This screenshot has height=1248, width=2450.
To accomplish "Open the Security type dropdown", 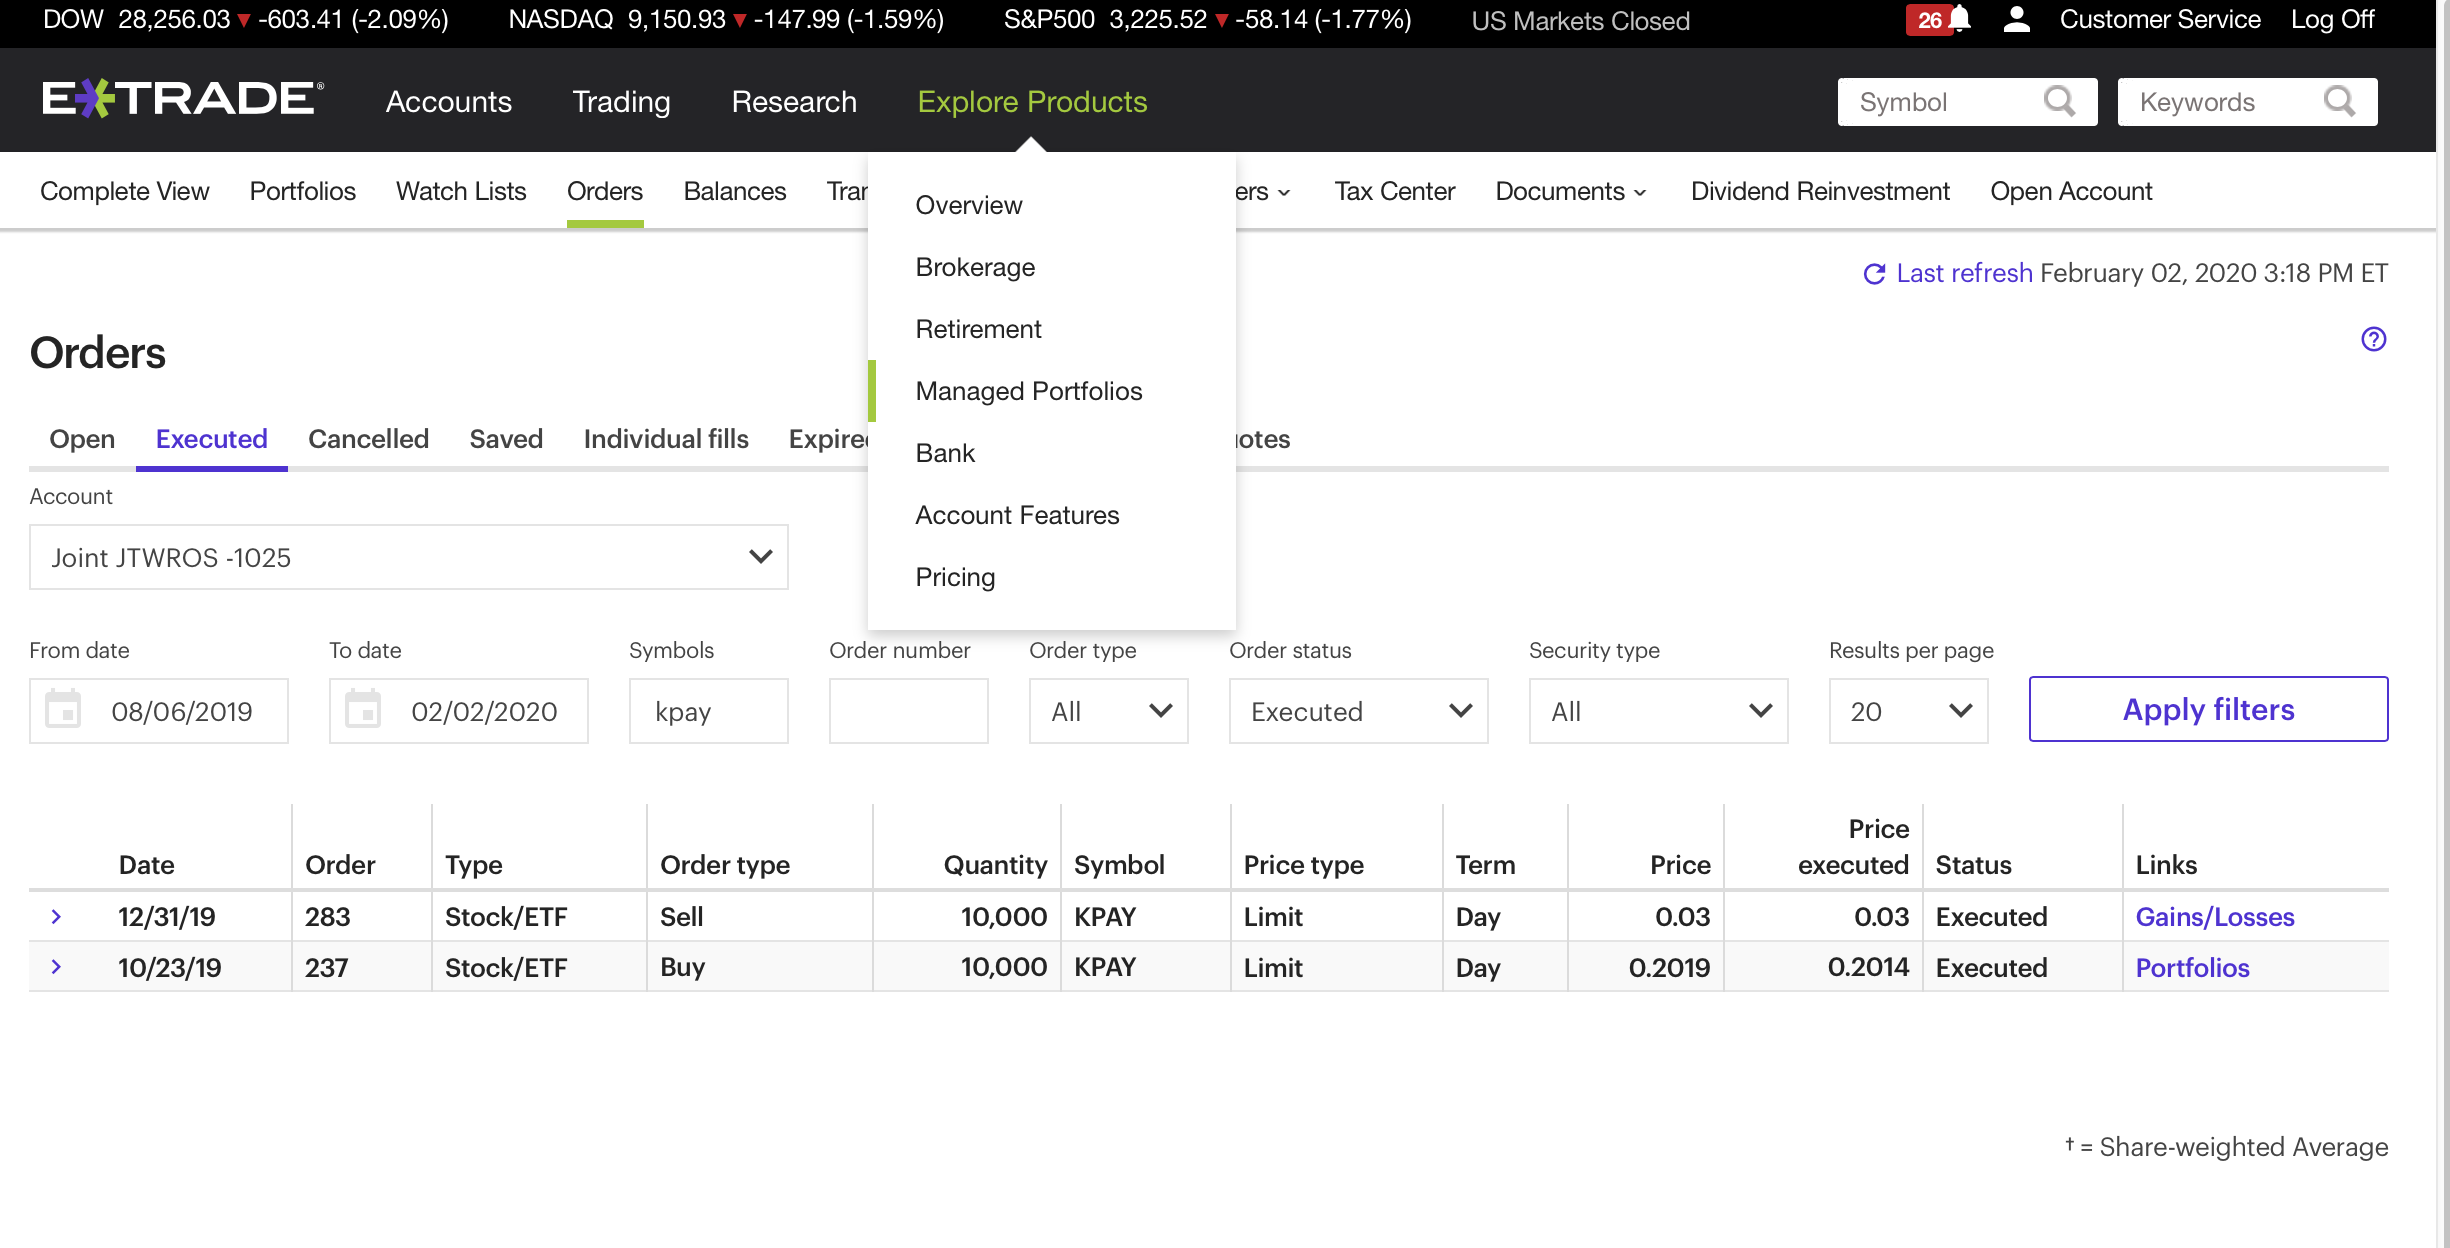I will (x=1657, y=711).
